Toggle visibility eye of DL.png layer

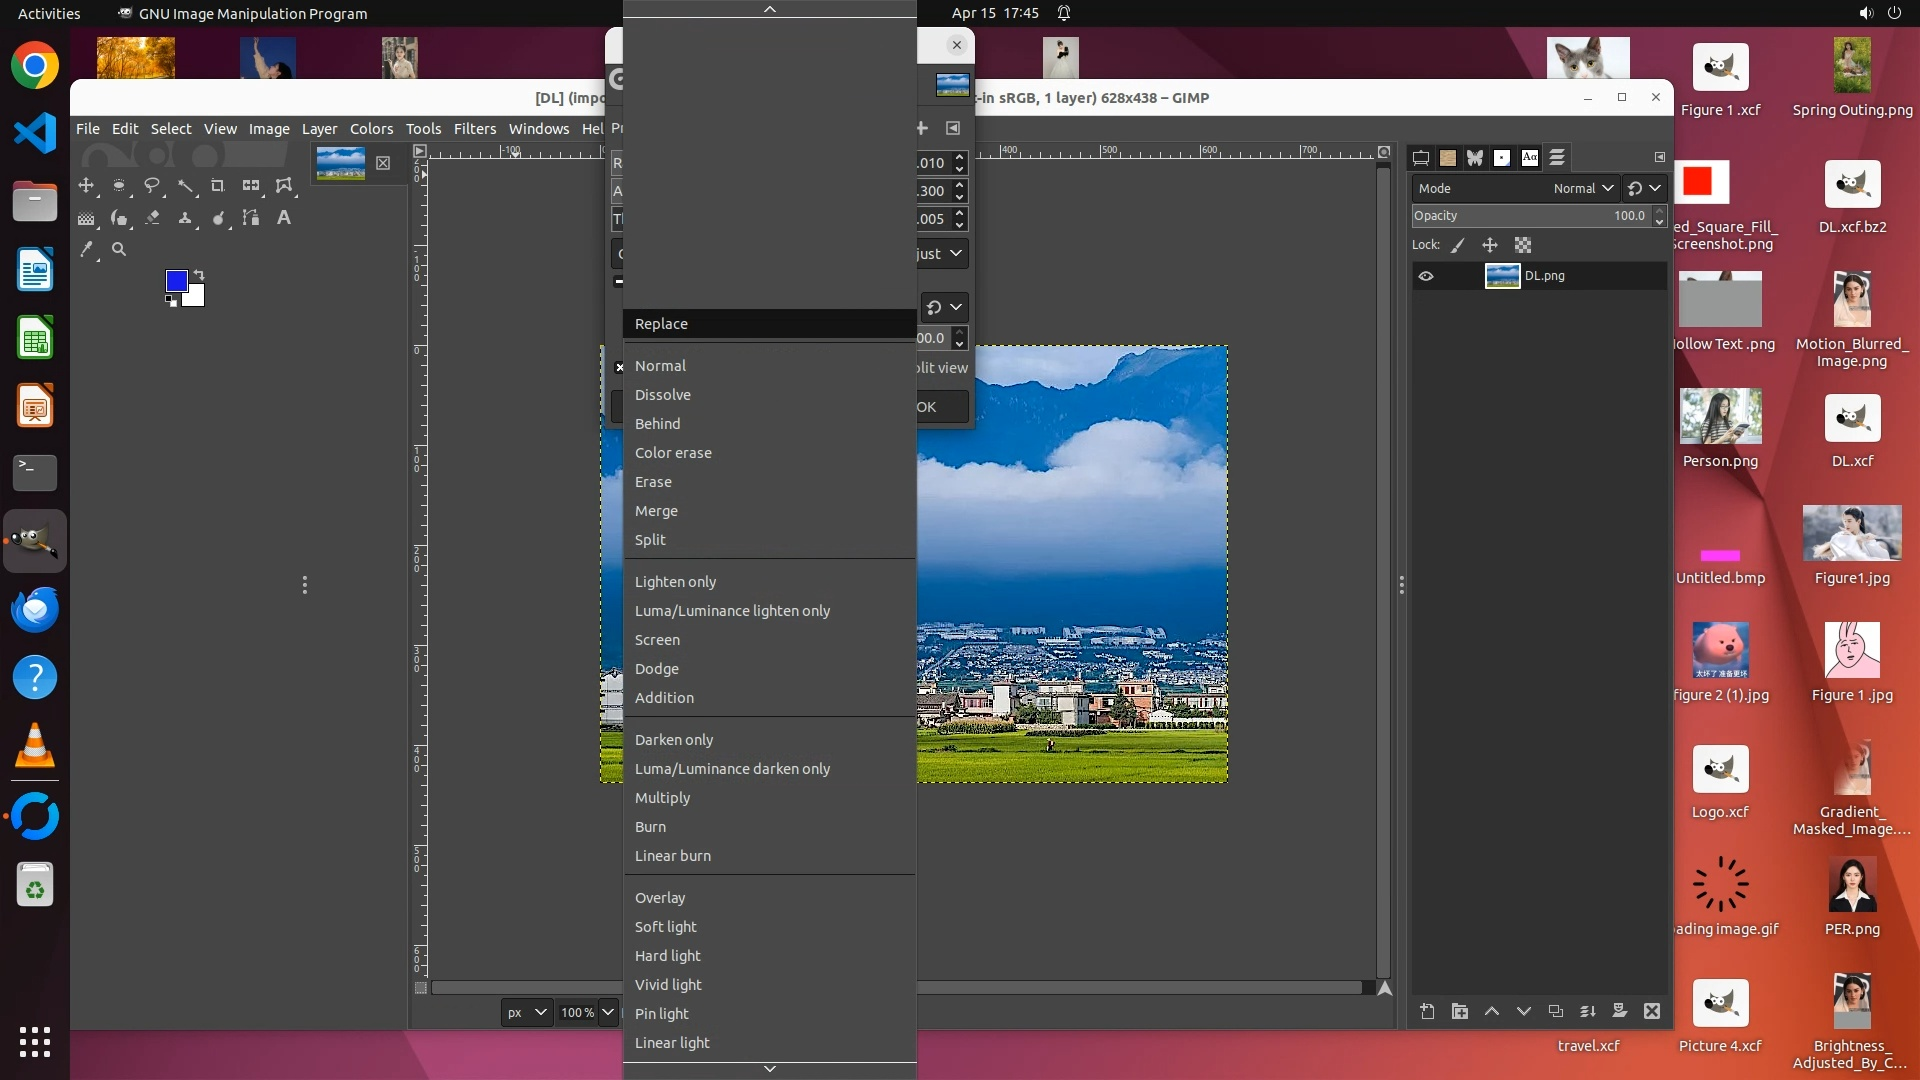pos(1426,276)
